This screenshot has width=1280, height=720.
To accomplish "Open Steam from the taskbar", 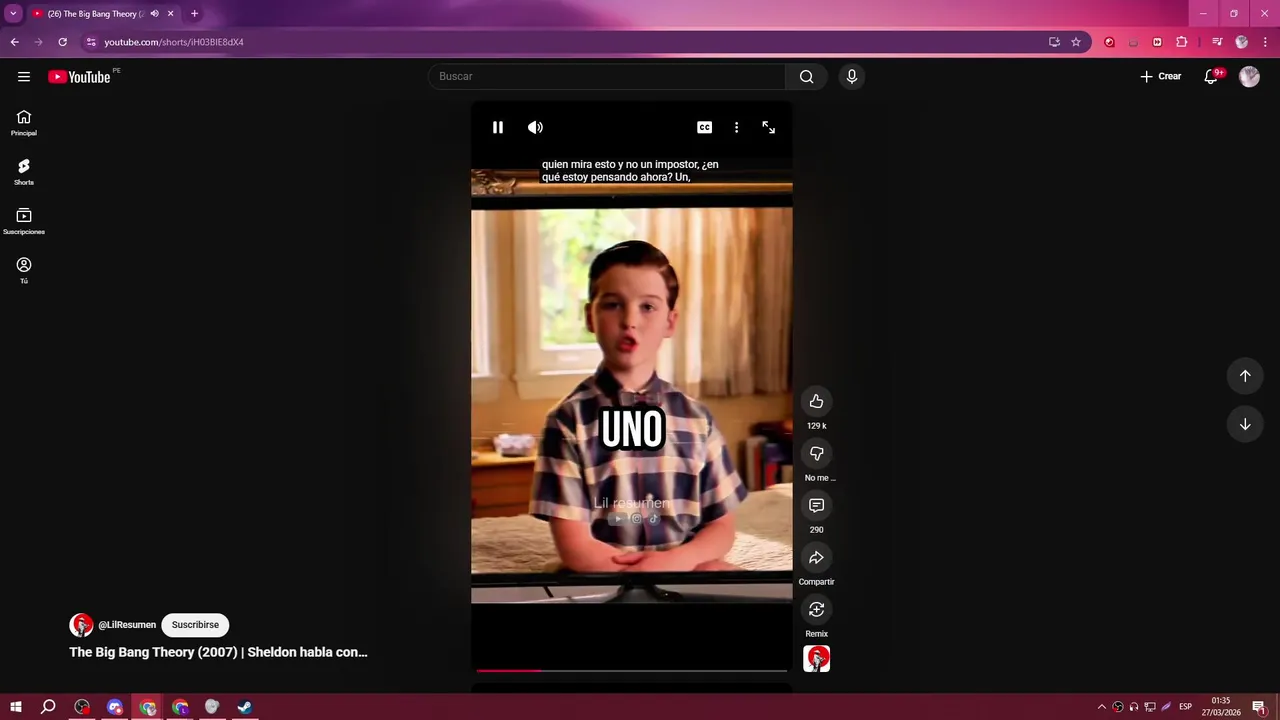I will click(x=244, y=707).
